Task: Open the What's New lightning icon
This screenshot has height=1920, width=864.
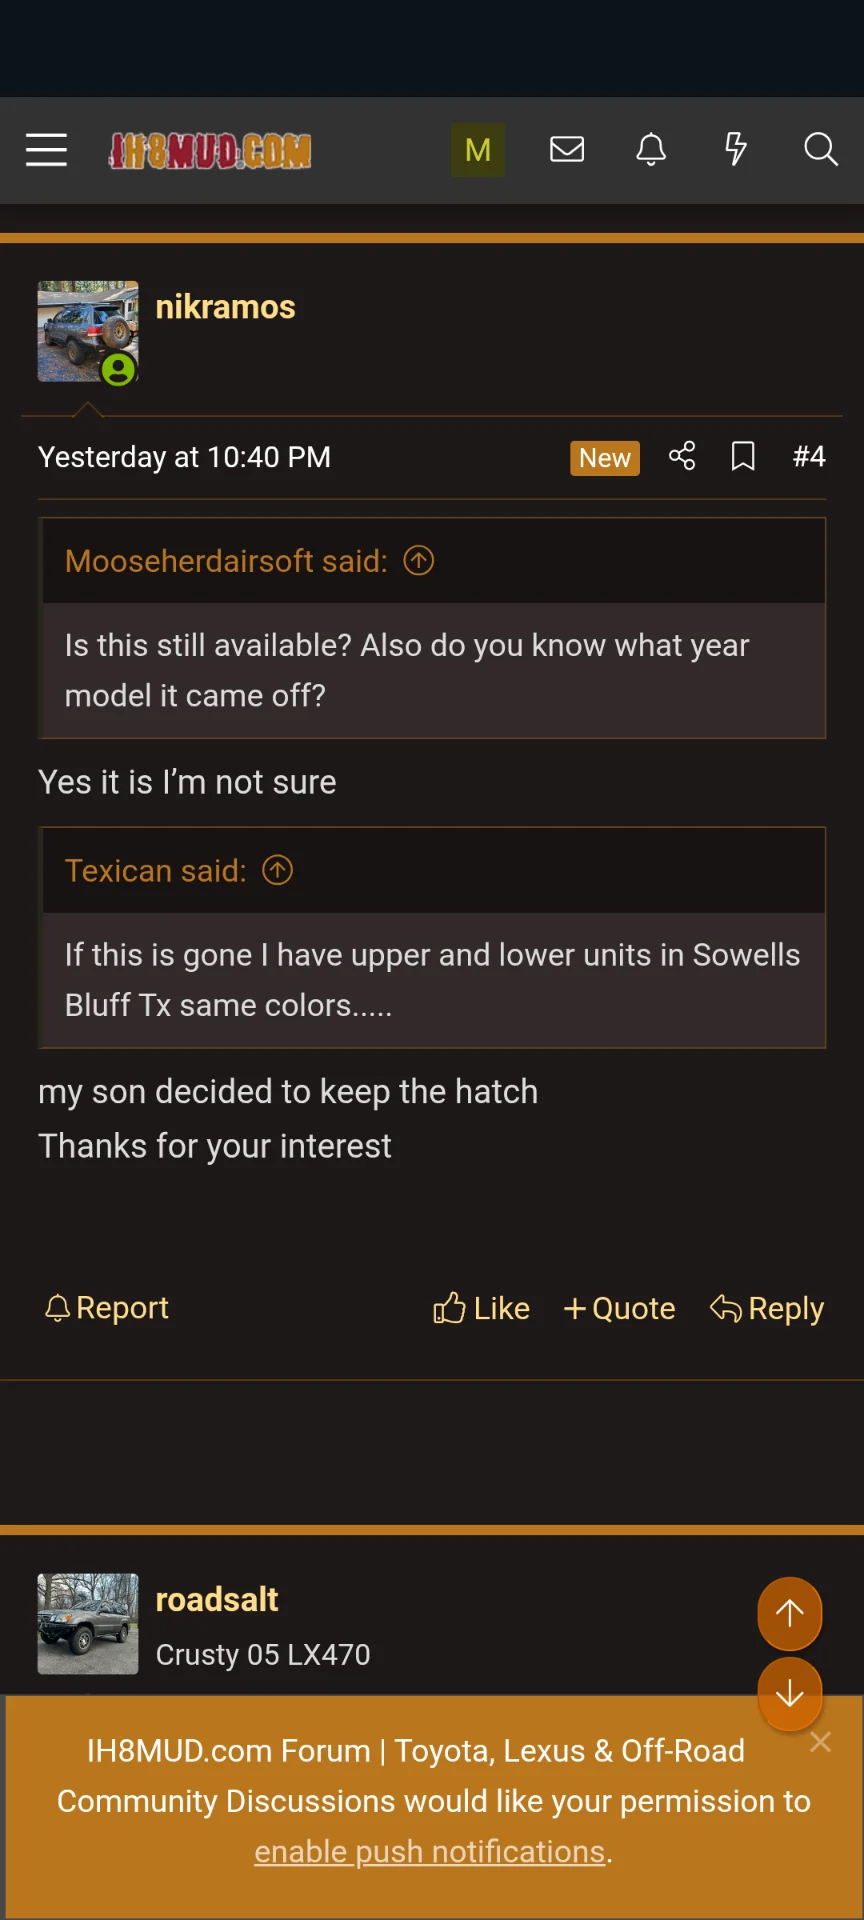Action: click(x=736, y=150)
